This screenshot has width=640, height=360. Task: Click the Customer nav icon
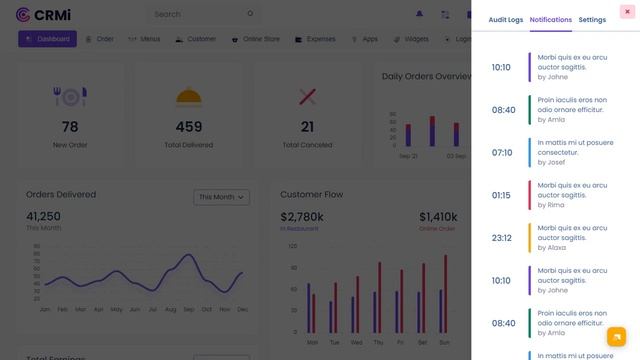(179, 39)
